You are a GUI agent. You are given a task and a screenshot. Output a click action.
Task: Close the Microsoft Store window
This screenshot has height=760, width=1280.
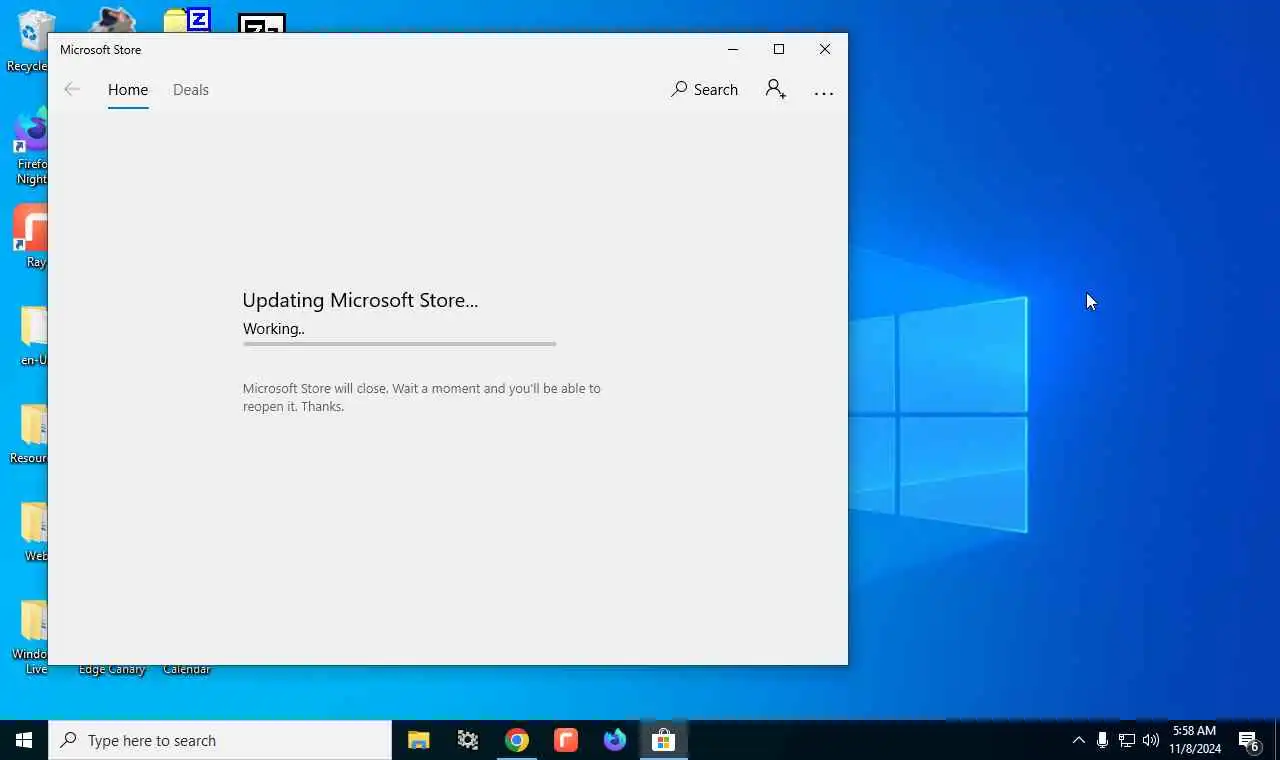tap(825, 49)
